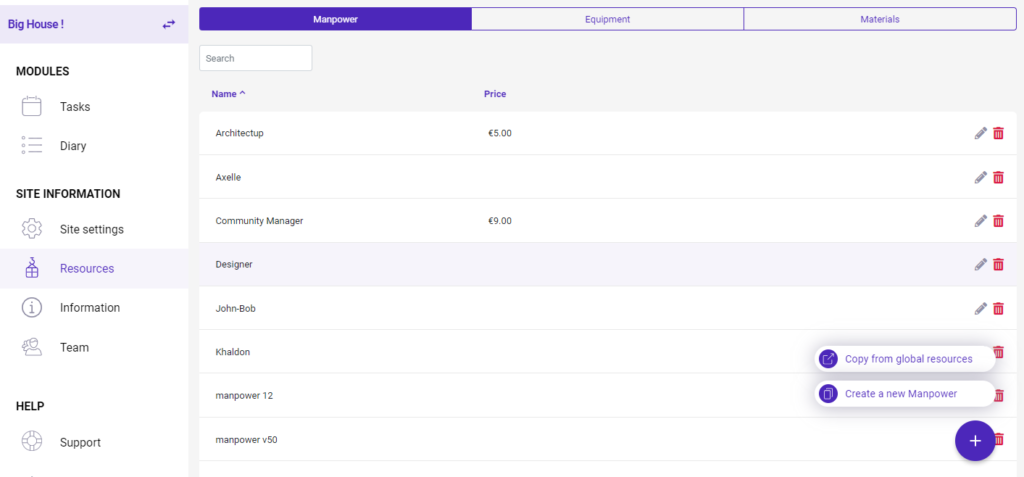
Task: Switch to the Manpower tab
Action: pos(335,19)
